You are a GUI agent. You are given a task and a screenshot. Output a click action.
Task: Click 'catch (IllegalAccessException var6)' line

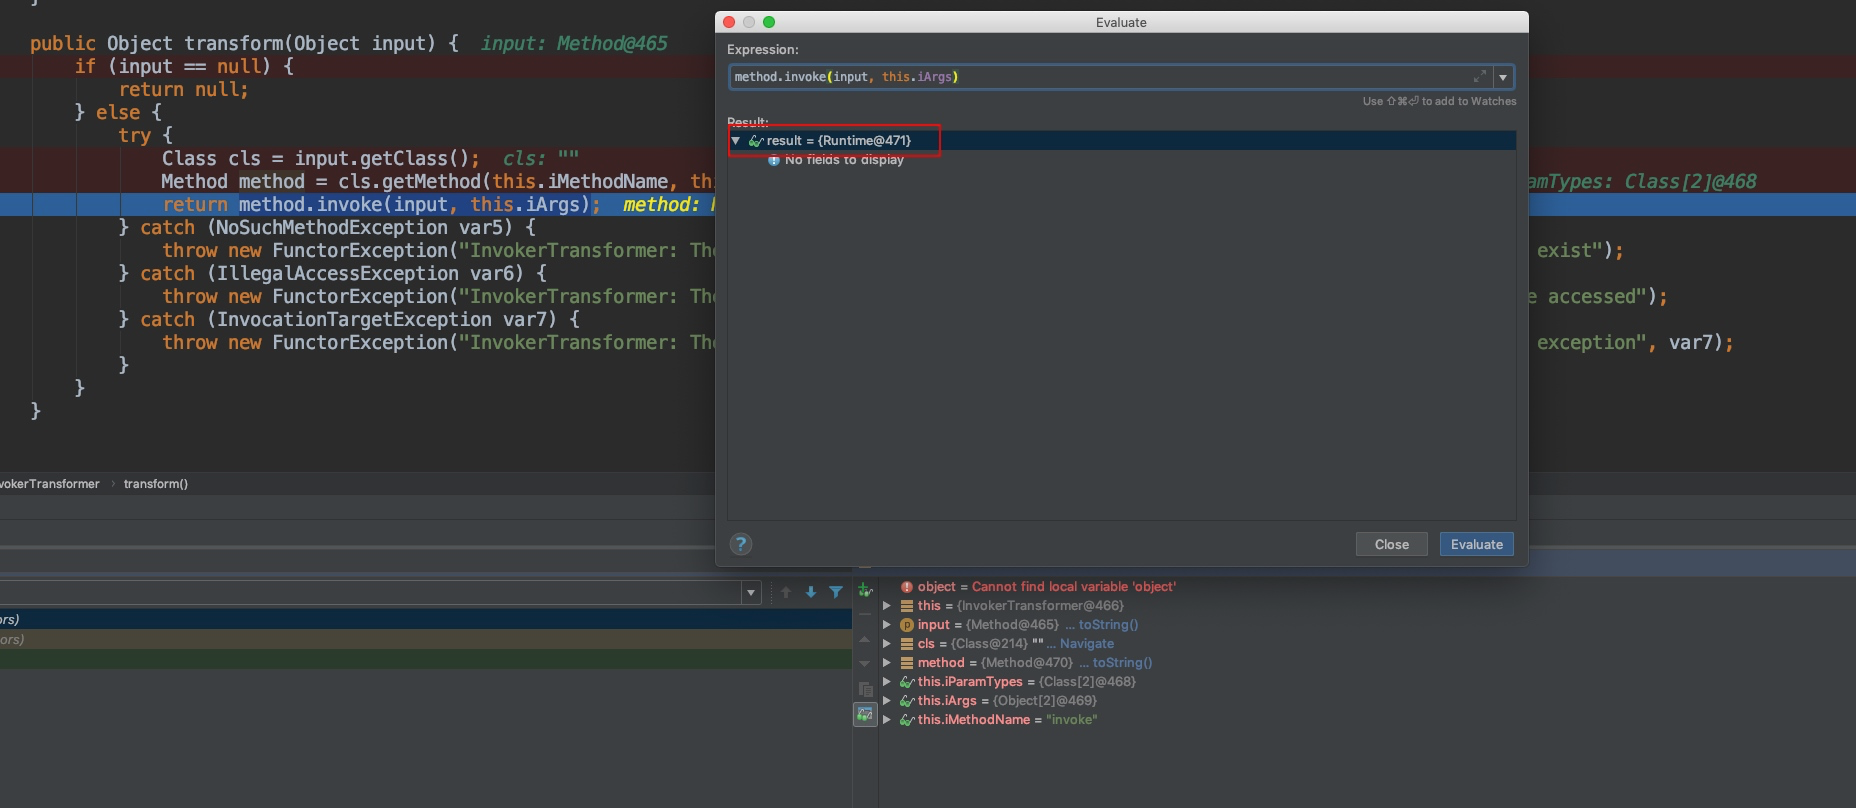[x=332, y=274]
